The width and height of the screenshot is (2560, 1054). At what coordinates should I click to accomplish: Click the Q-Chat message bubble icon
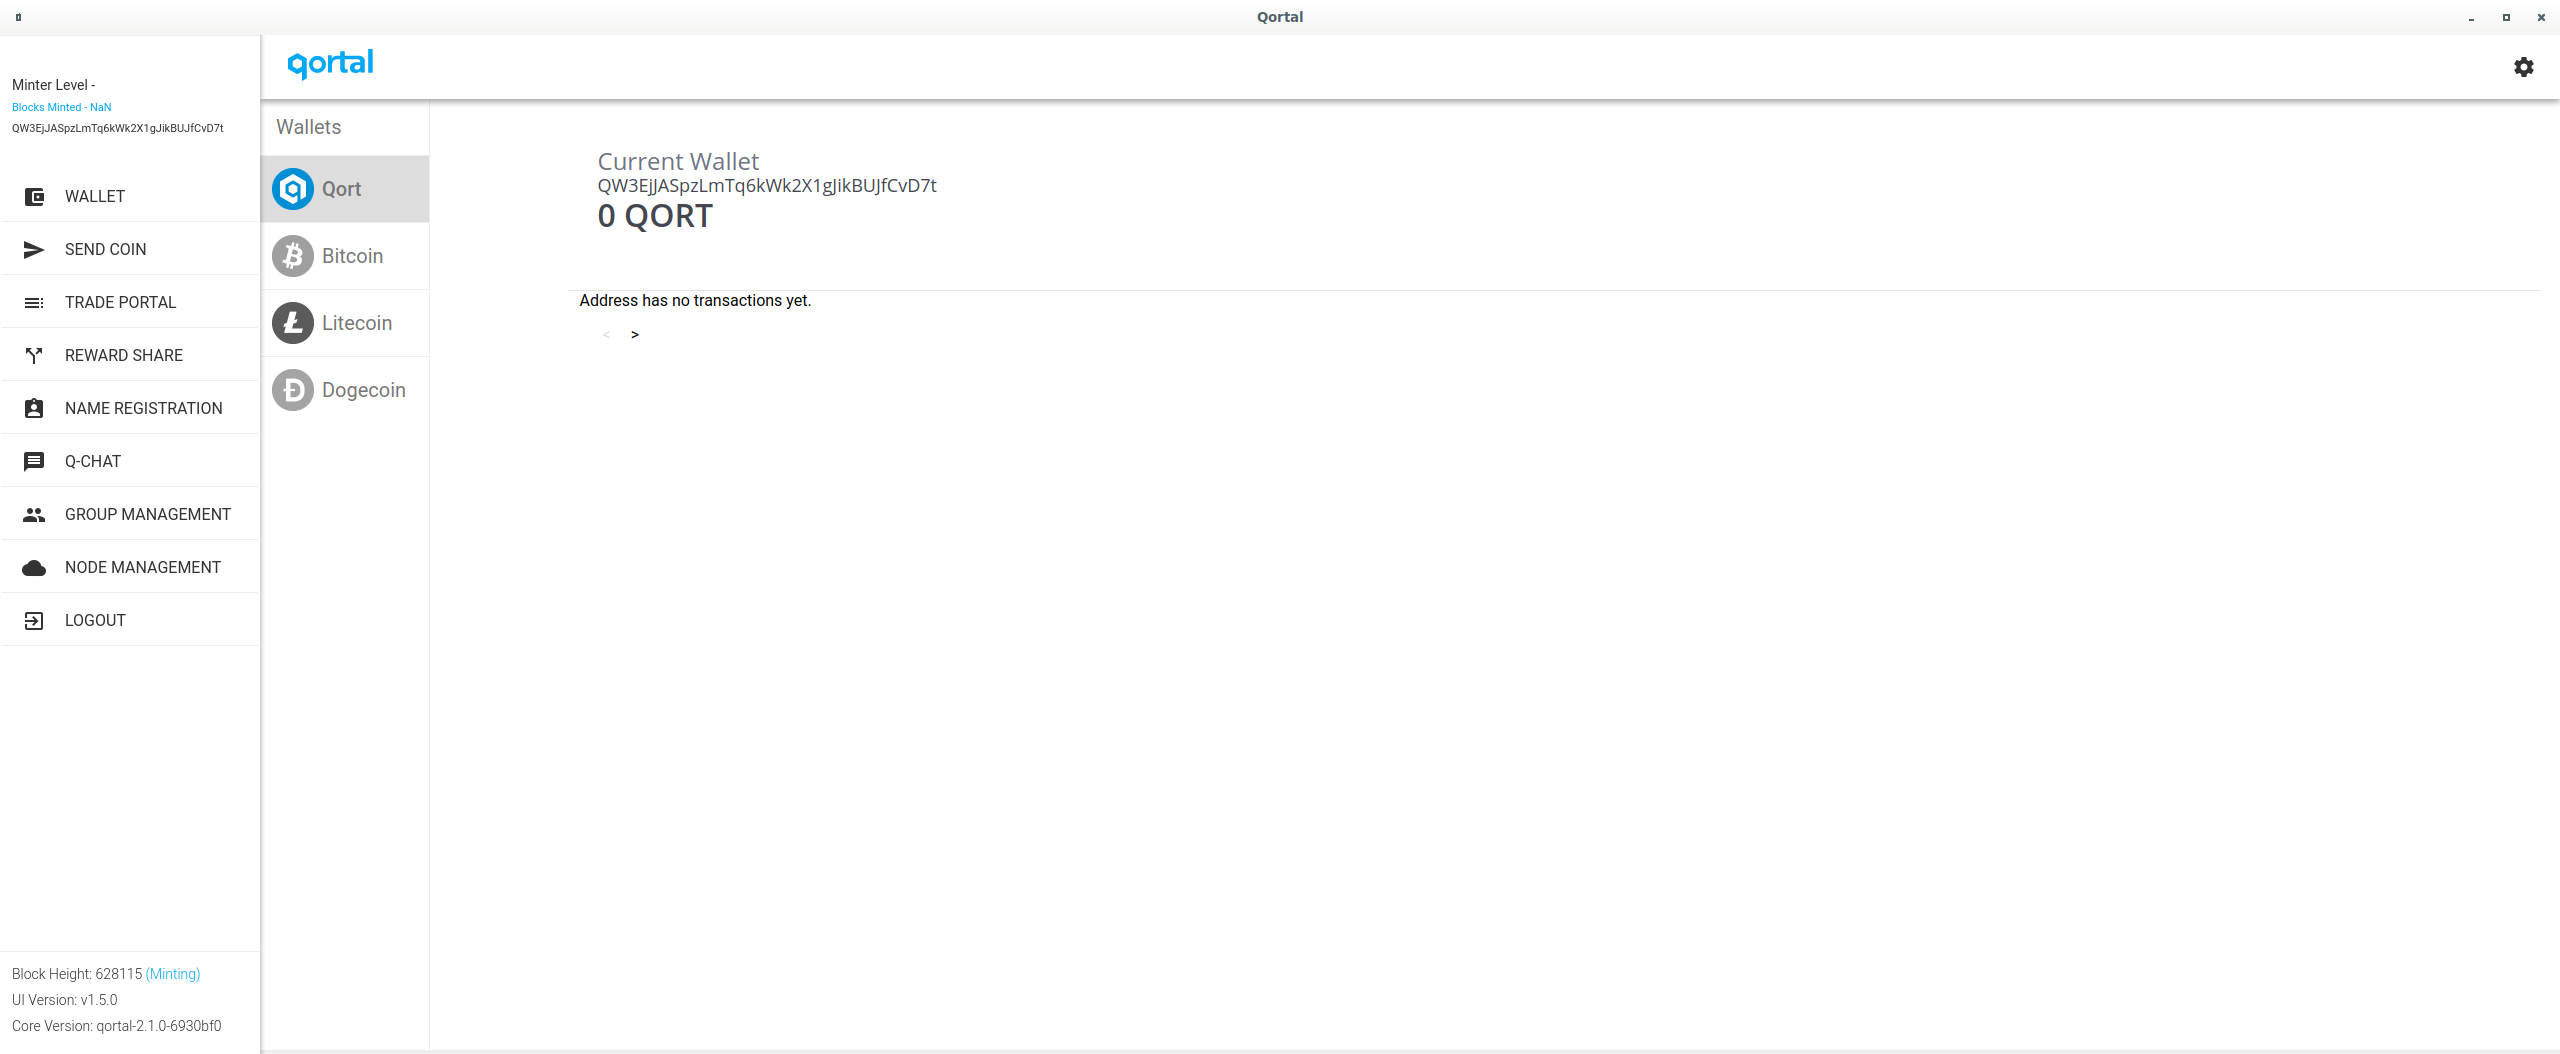click(34, 462)
